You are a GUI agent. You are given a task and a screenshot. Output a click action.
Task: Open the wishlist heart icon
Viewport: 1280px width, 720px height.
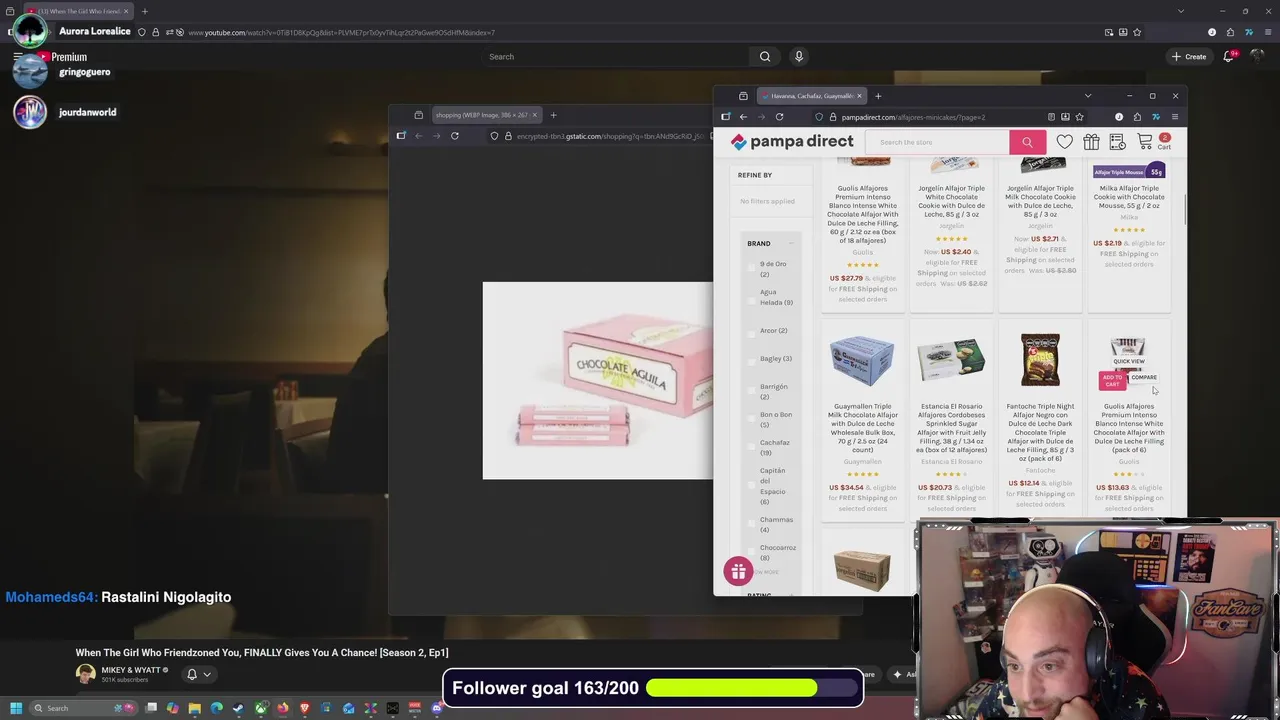click(1065, 142)
